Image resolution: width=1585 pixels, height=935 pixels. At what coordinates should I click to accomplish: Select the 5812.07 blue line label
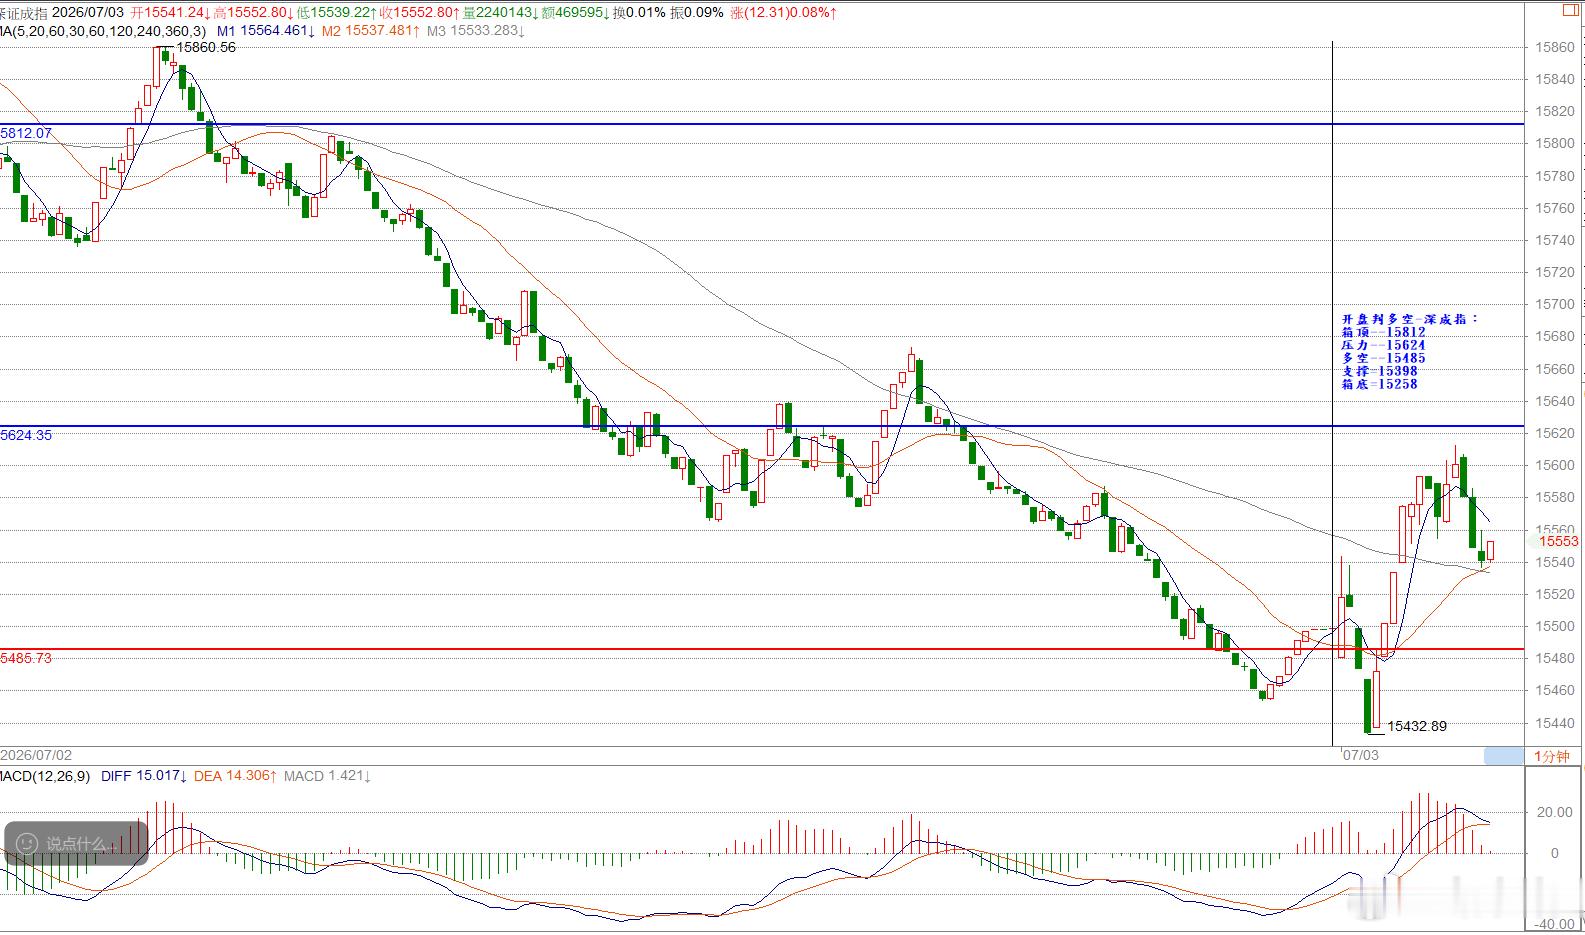coord(26,133)
